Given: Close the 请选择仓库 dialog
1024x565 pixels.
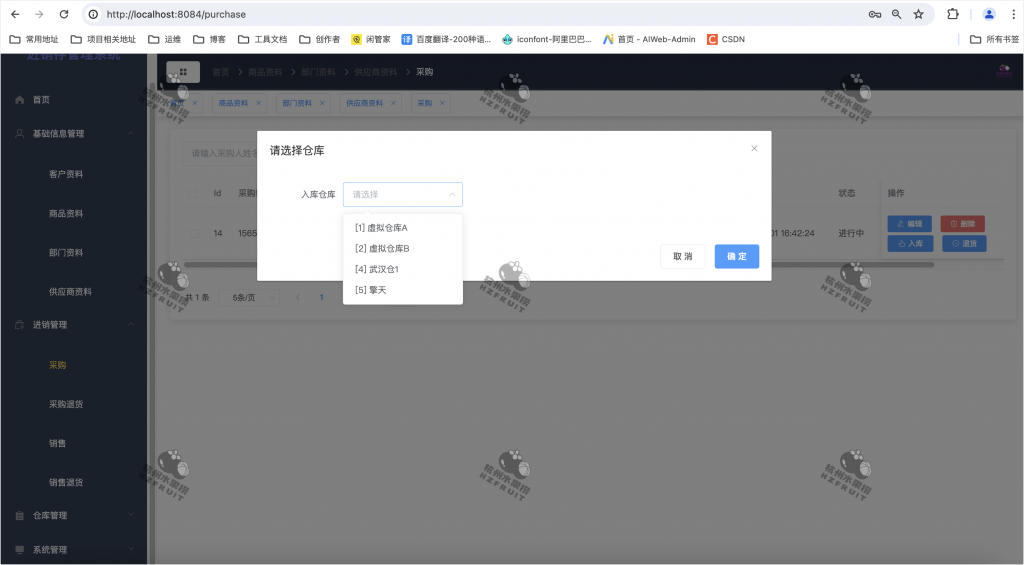Looking at the screenshot, I should tap(754, 148).
